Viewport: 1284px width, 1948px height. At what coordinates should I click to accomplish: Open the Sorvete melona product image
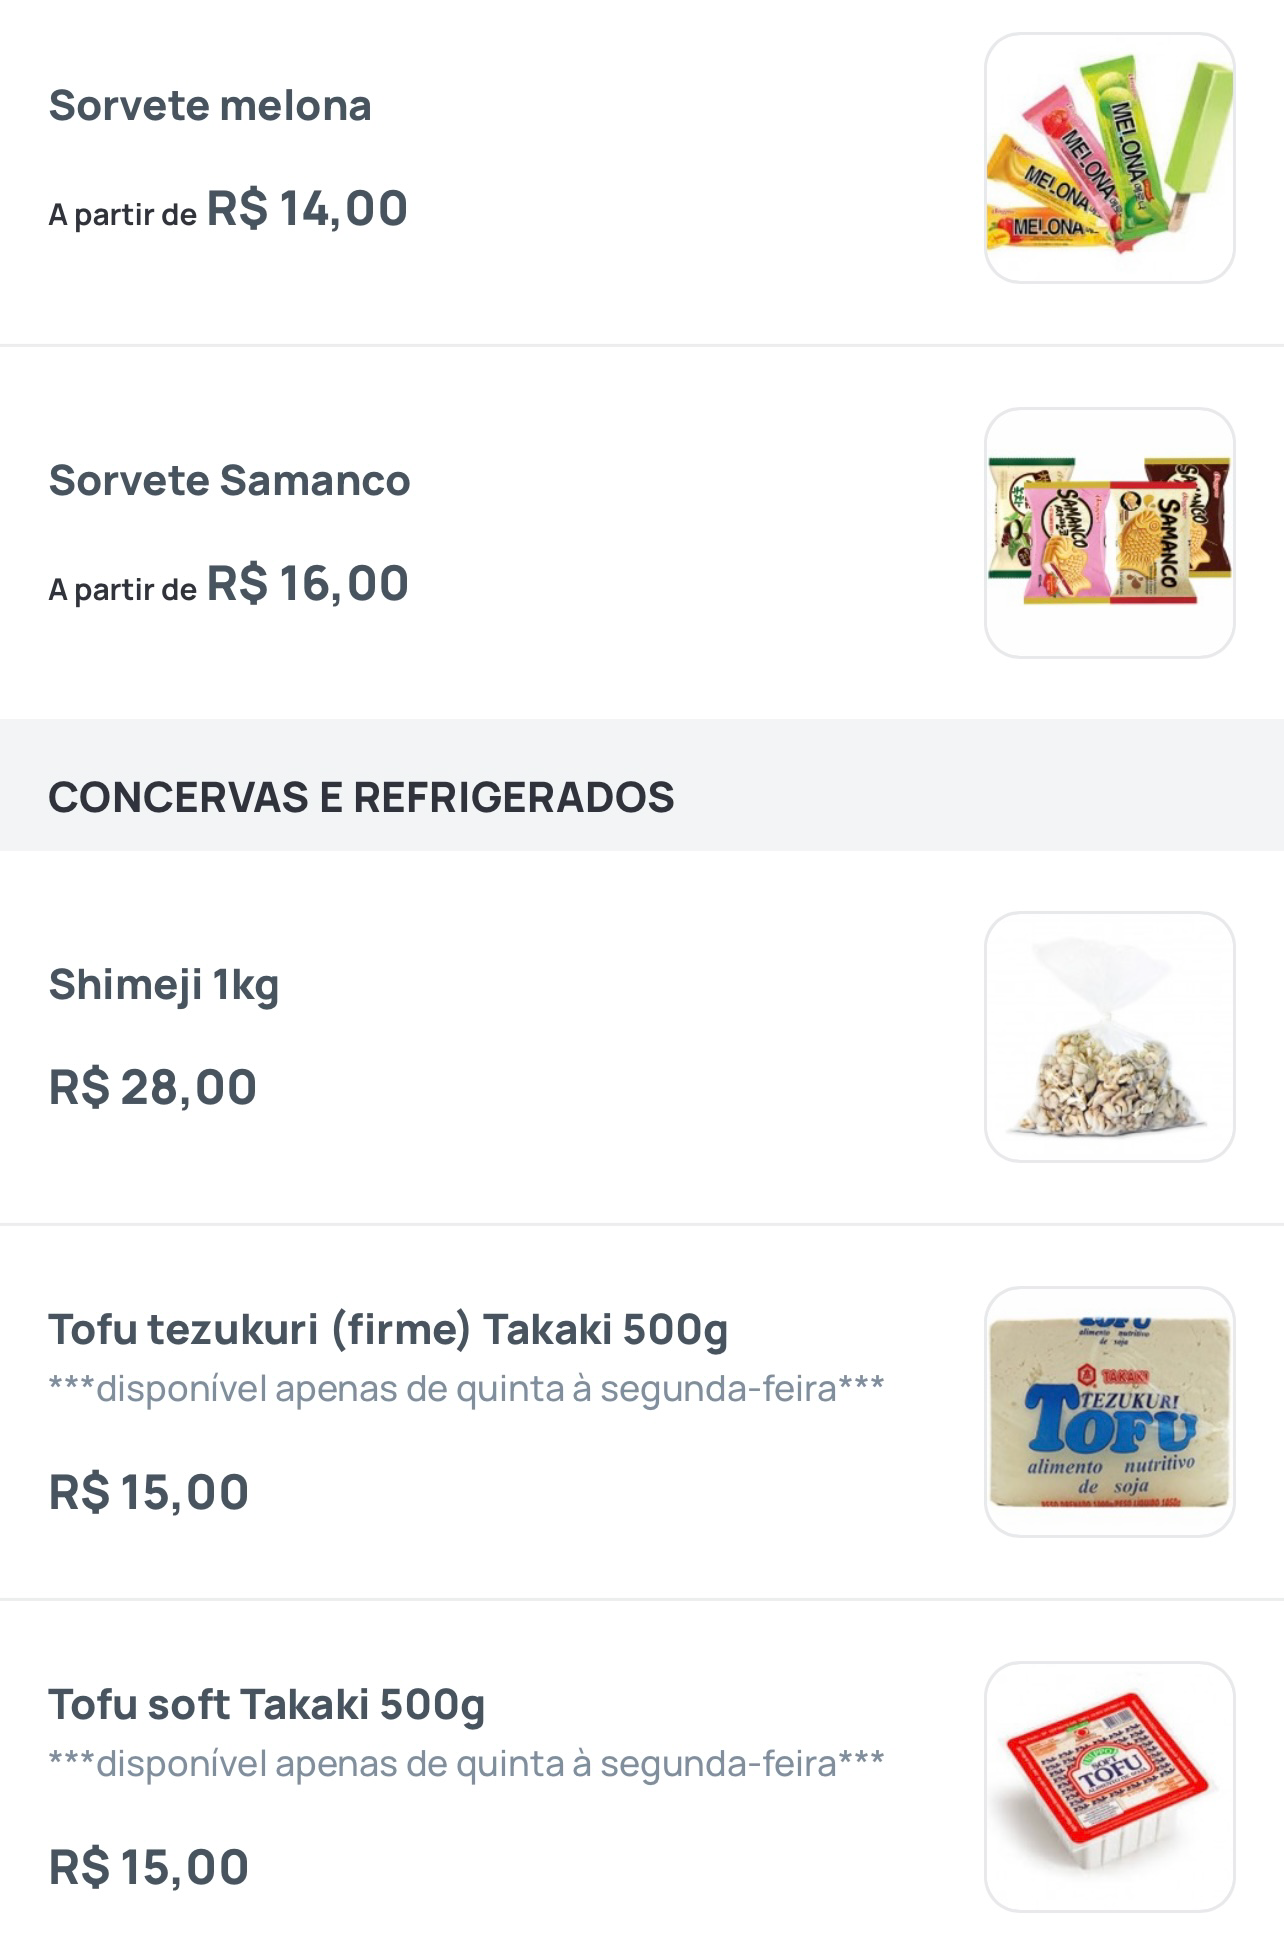coord(1109,158)
